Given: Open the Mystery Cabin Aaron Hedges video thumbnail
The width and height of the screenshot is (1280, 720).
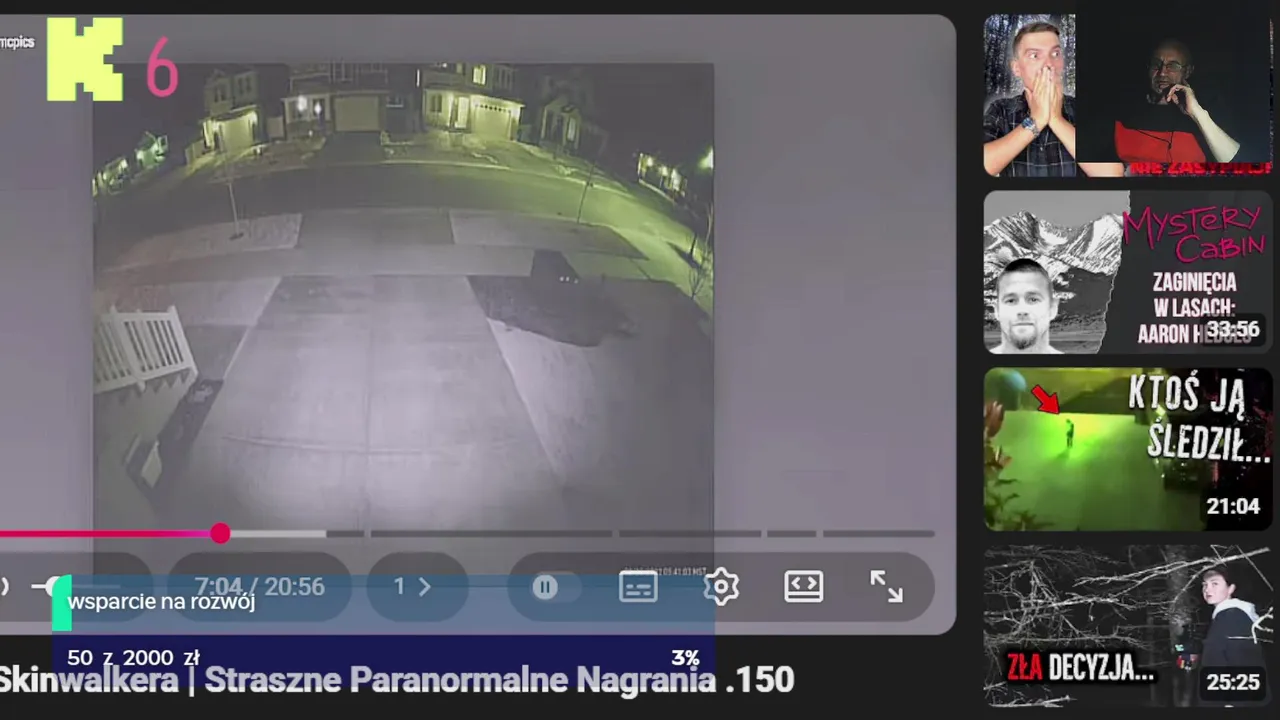Looking at the screenshot, I should coord(1128,272).
